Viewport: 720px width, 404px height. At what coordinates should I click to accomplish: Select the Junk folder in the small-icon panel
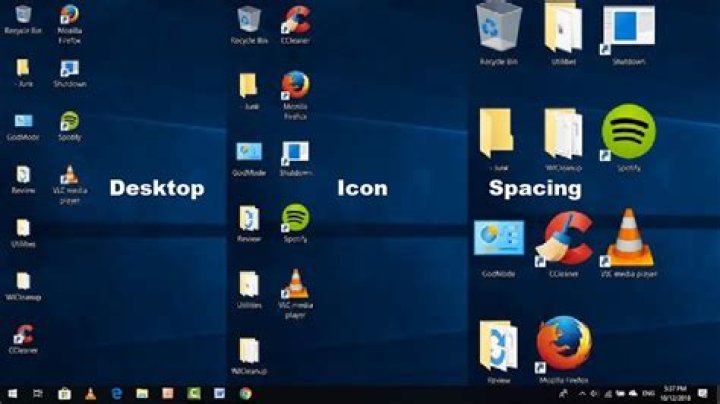point(23,73)
